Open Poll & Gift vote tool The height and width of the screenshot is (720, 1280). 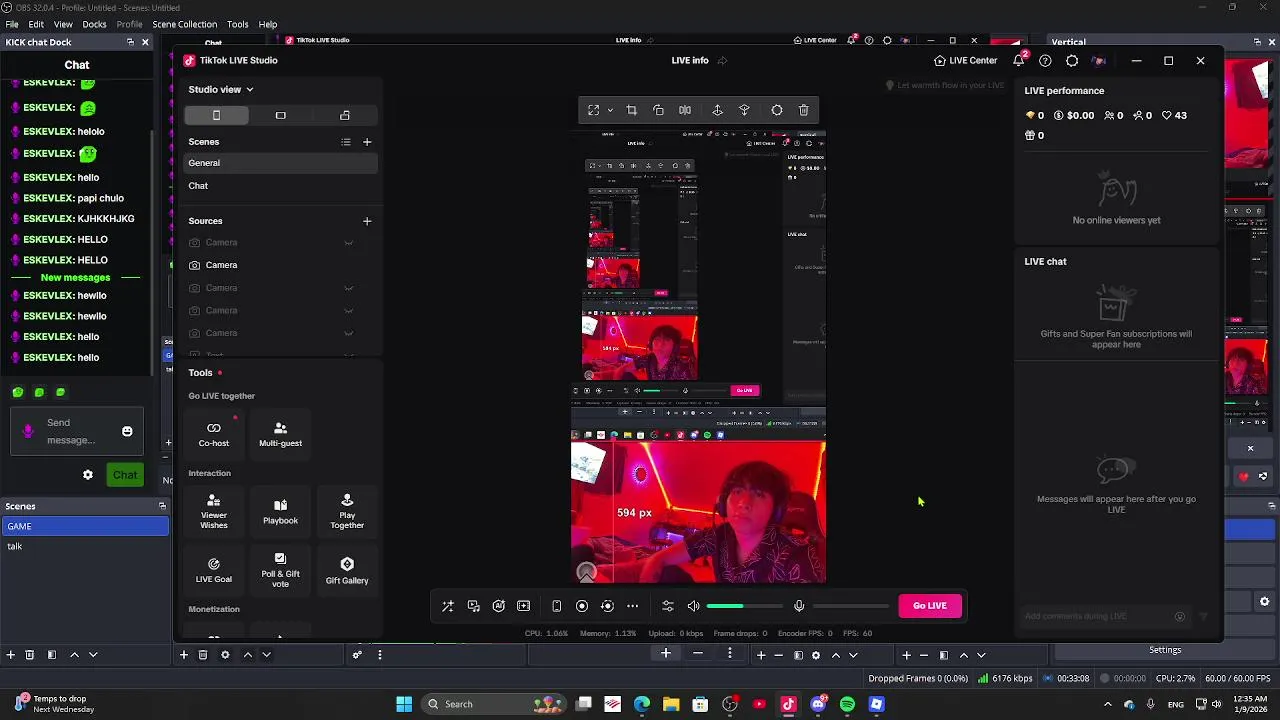280,570
